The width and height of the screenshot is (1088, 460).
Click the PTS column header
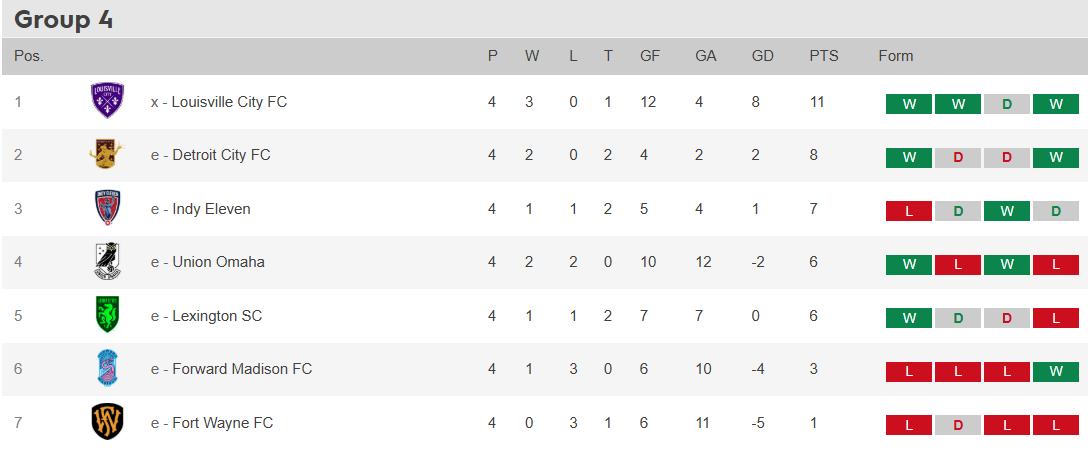824,56
